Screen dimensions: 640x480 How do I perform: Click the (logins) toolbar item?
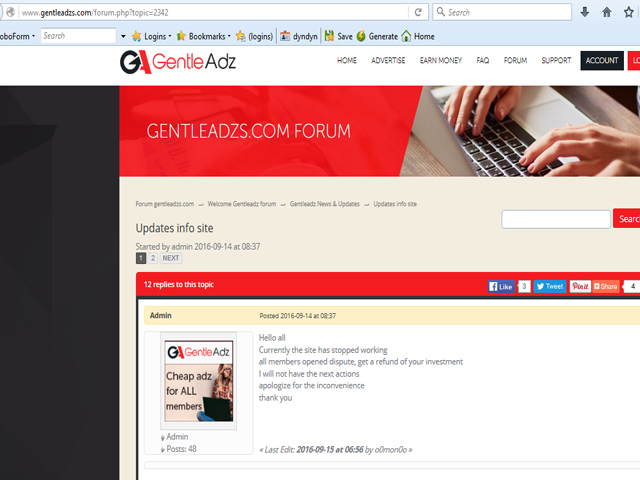(254, 36)
